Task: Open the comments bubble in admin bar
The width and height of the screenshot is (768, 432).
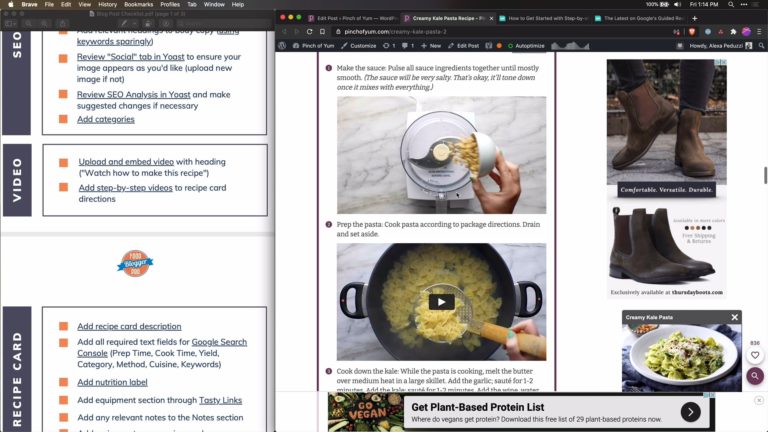Action: (408, 46)
